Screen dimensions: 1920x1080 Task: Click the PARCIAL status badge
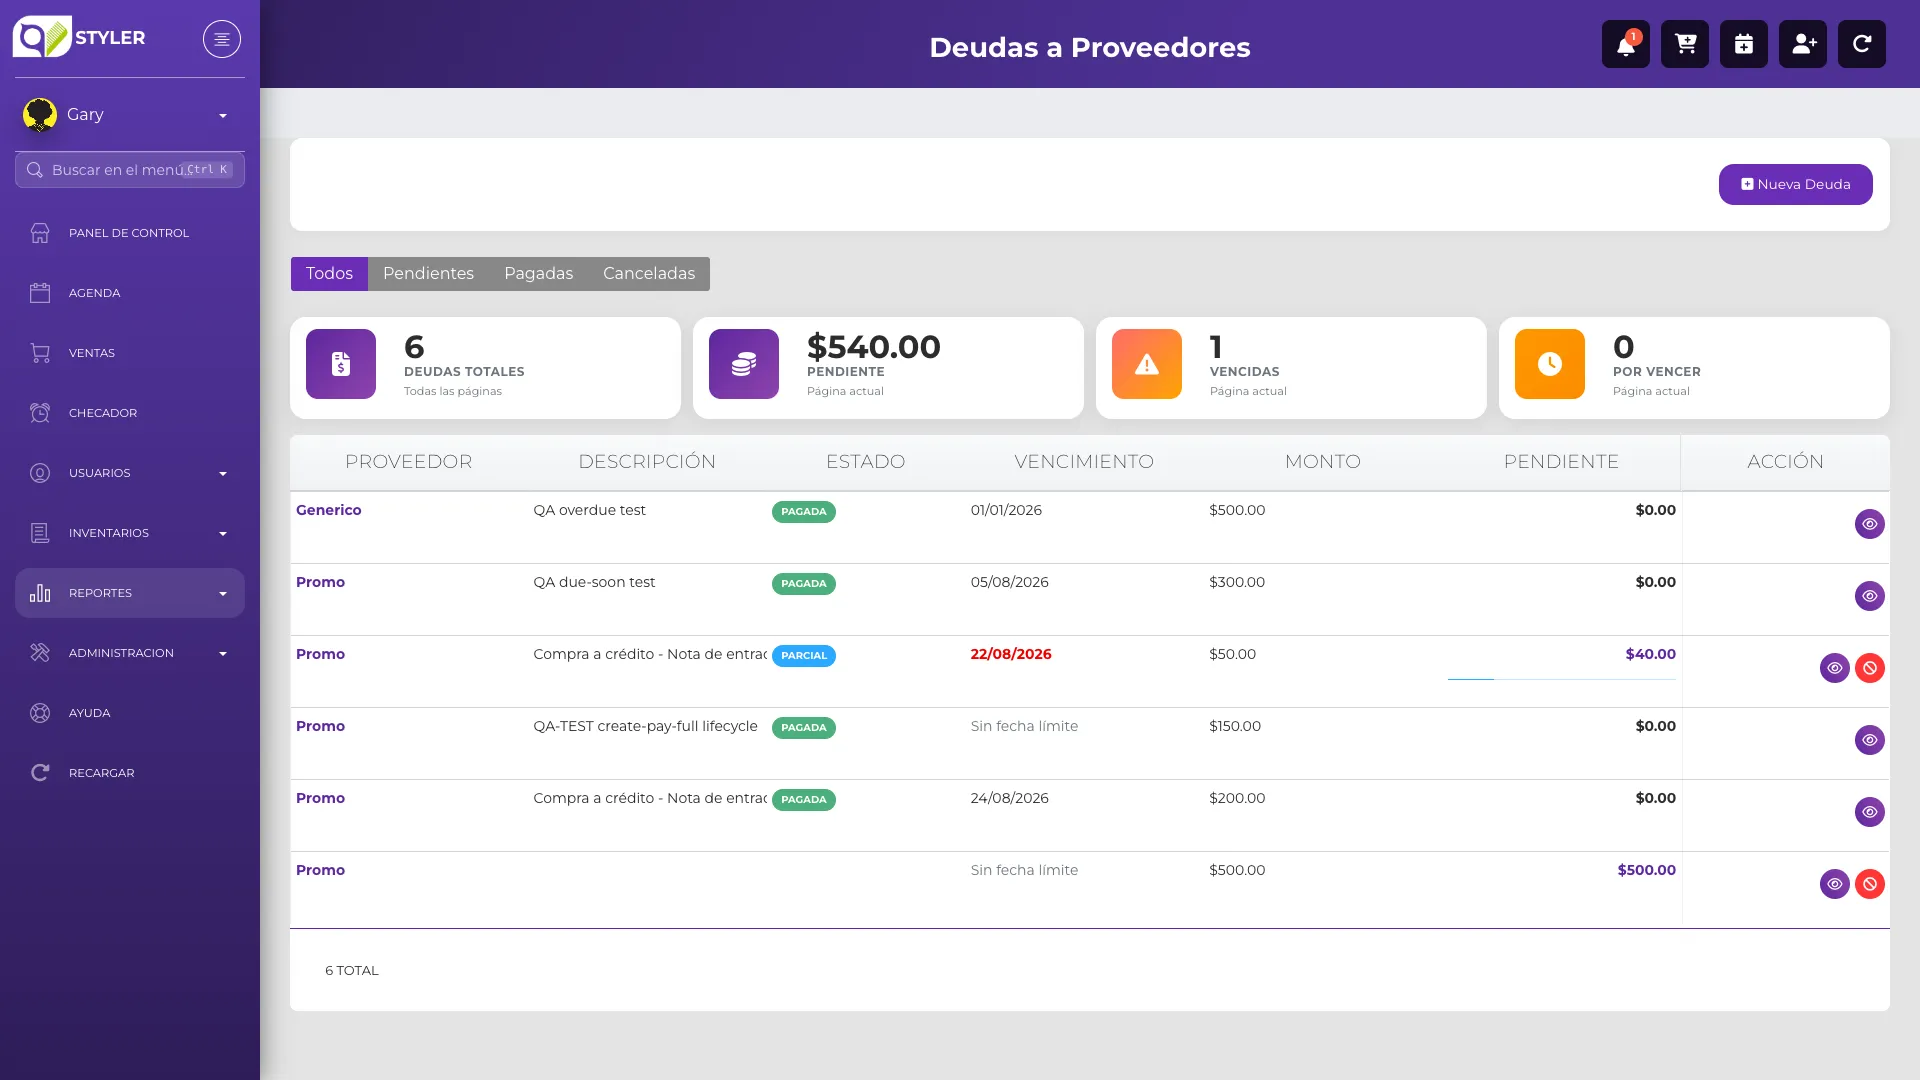804,656
